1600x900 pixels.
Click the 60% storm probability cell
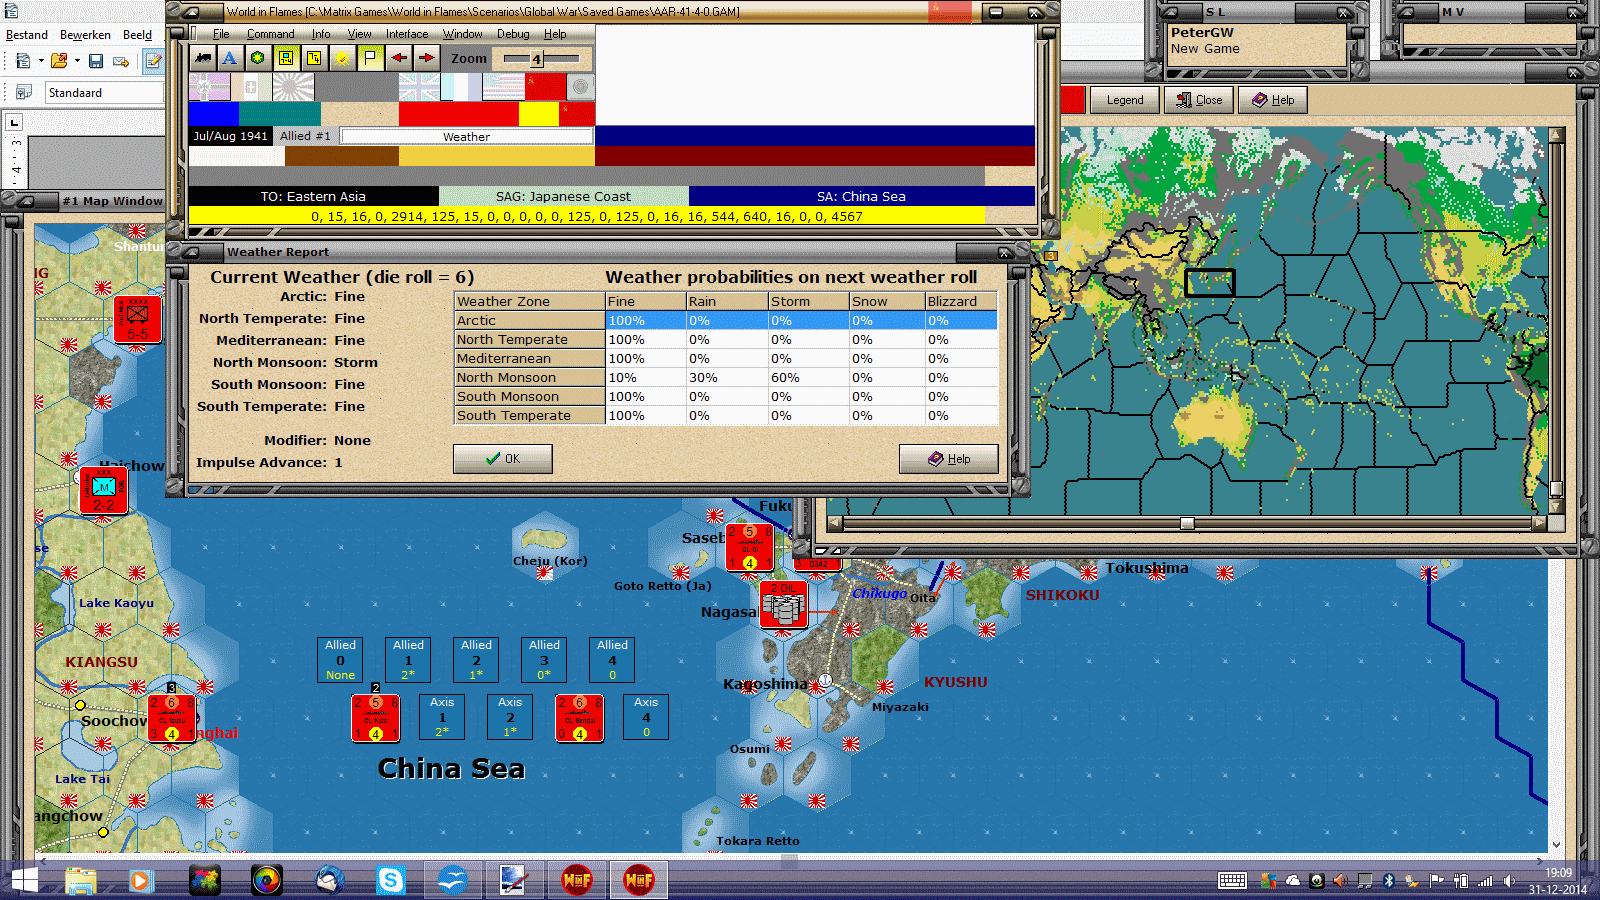click(x=808, y=377)
